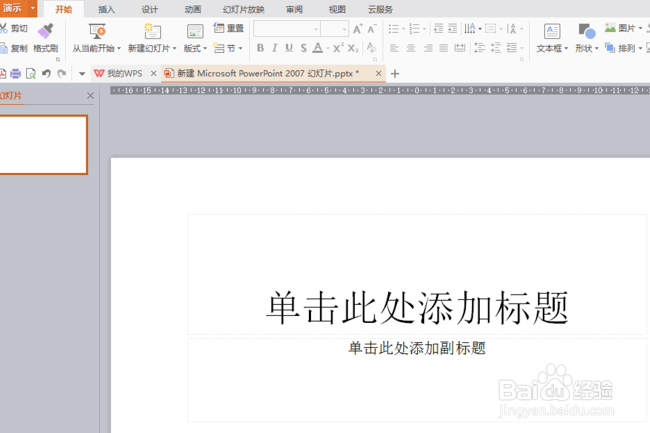
Task: Select slide 1 thumbnail
Action: coord(43,145)
